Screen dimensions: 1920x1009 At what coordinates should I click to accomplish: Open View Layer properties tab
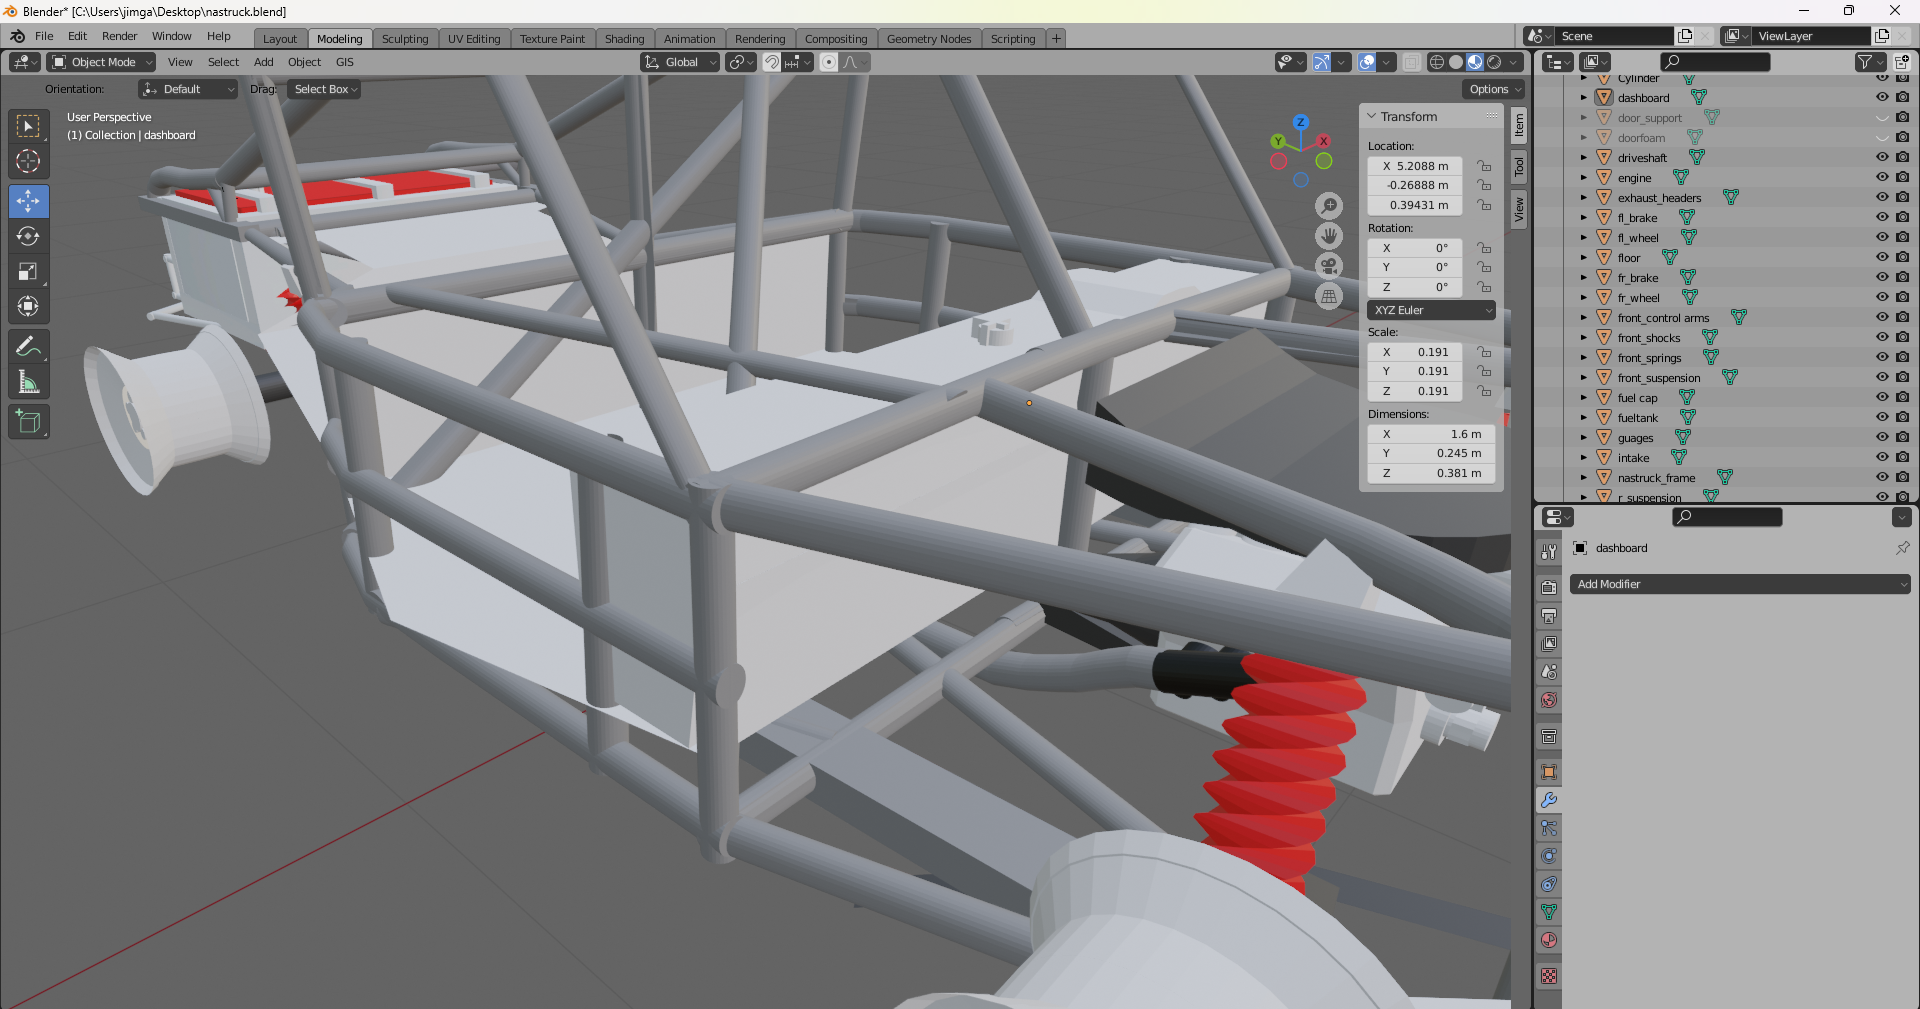[1549, 644]
